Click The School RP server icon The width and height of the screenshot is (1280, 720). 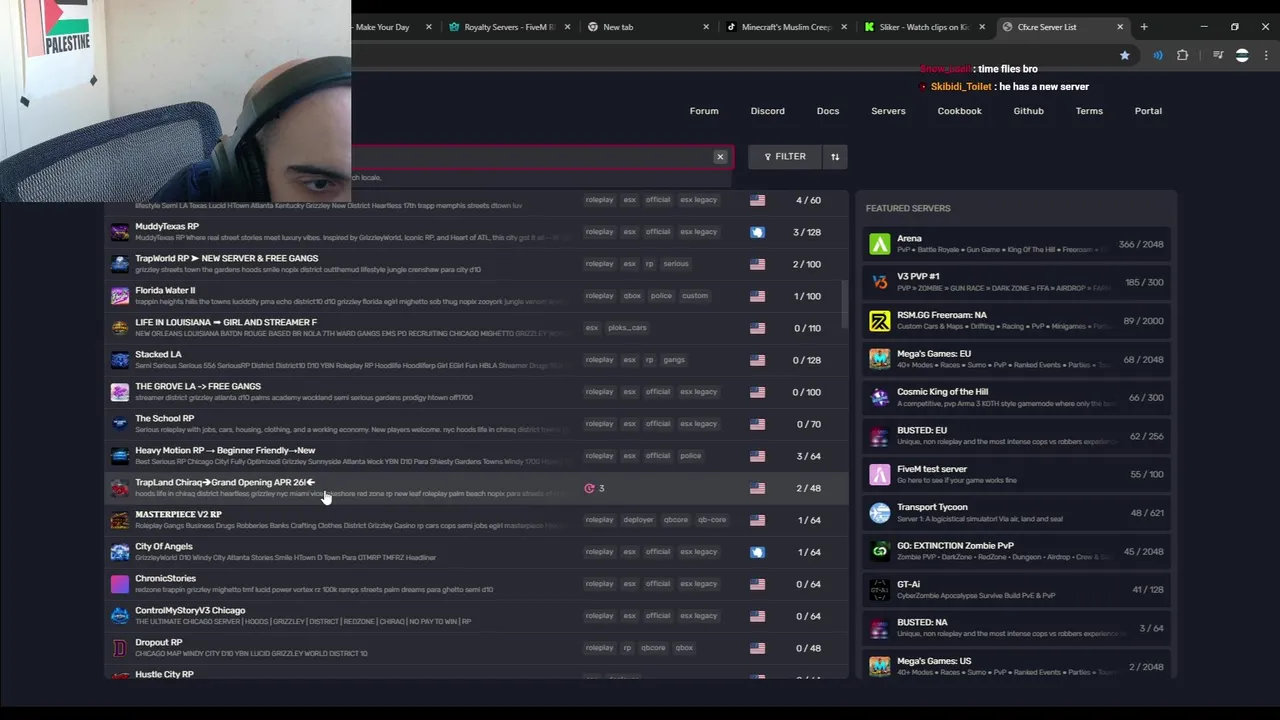120,424
